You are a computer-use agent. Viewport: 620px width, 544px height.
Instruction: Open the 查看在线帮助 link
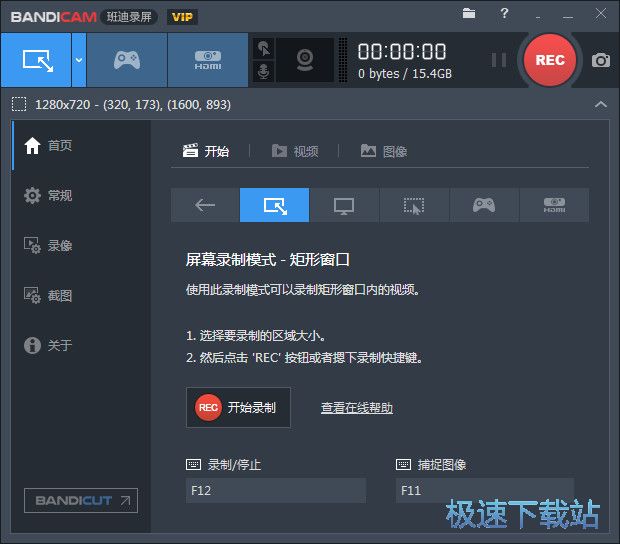[356, 408]
